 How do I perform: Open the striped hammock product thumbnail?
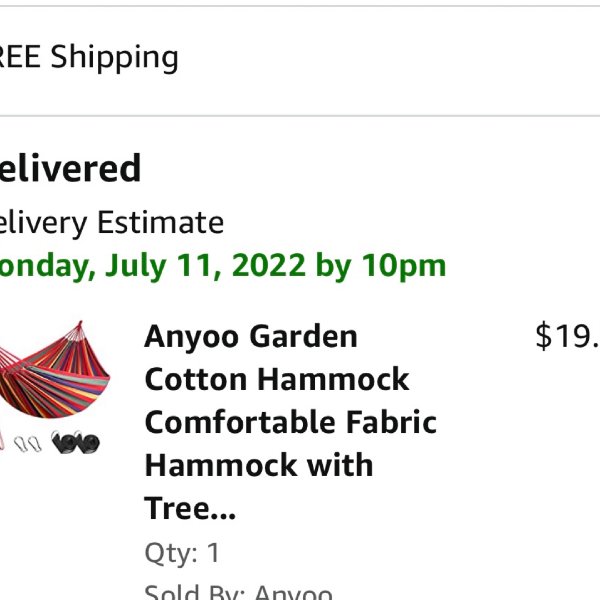pos(54,386)
